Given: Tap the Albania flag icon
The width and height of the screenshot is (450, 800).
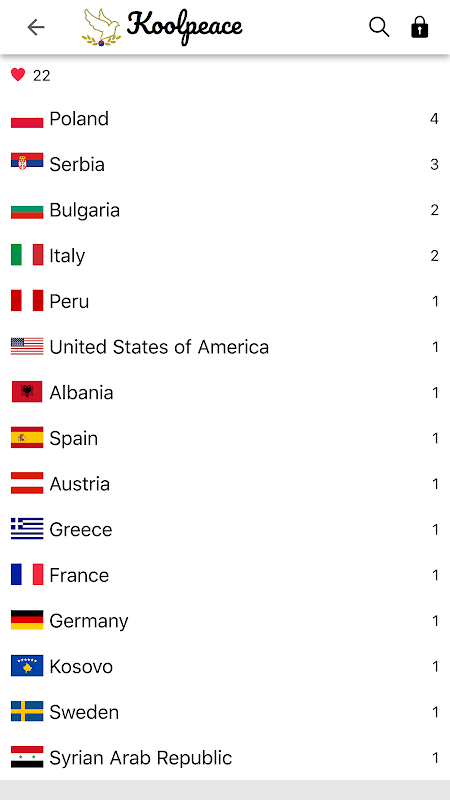Looking at the screenshot, I should tap(27, 392).
